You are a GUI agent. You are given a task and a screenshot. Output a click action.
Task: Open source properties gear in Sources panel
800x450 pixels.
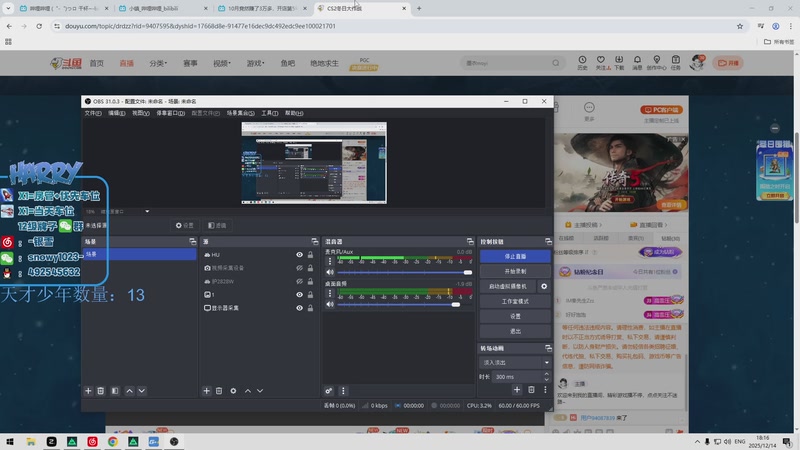point(233,391)
